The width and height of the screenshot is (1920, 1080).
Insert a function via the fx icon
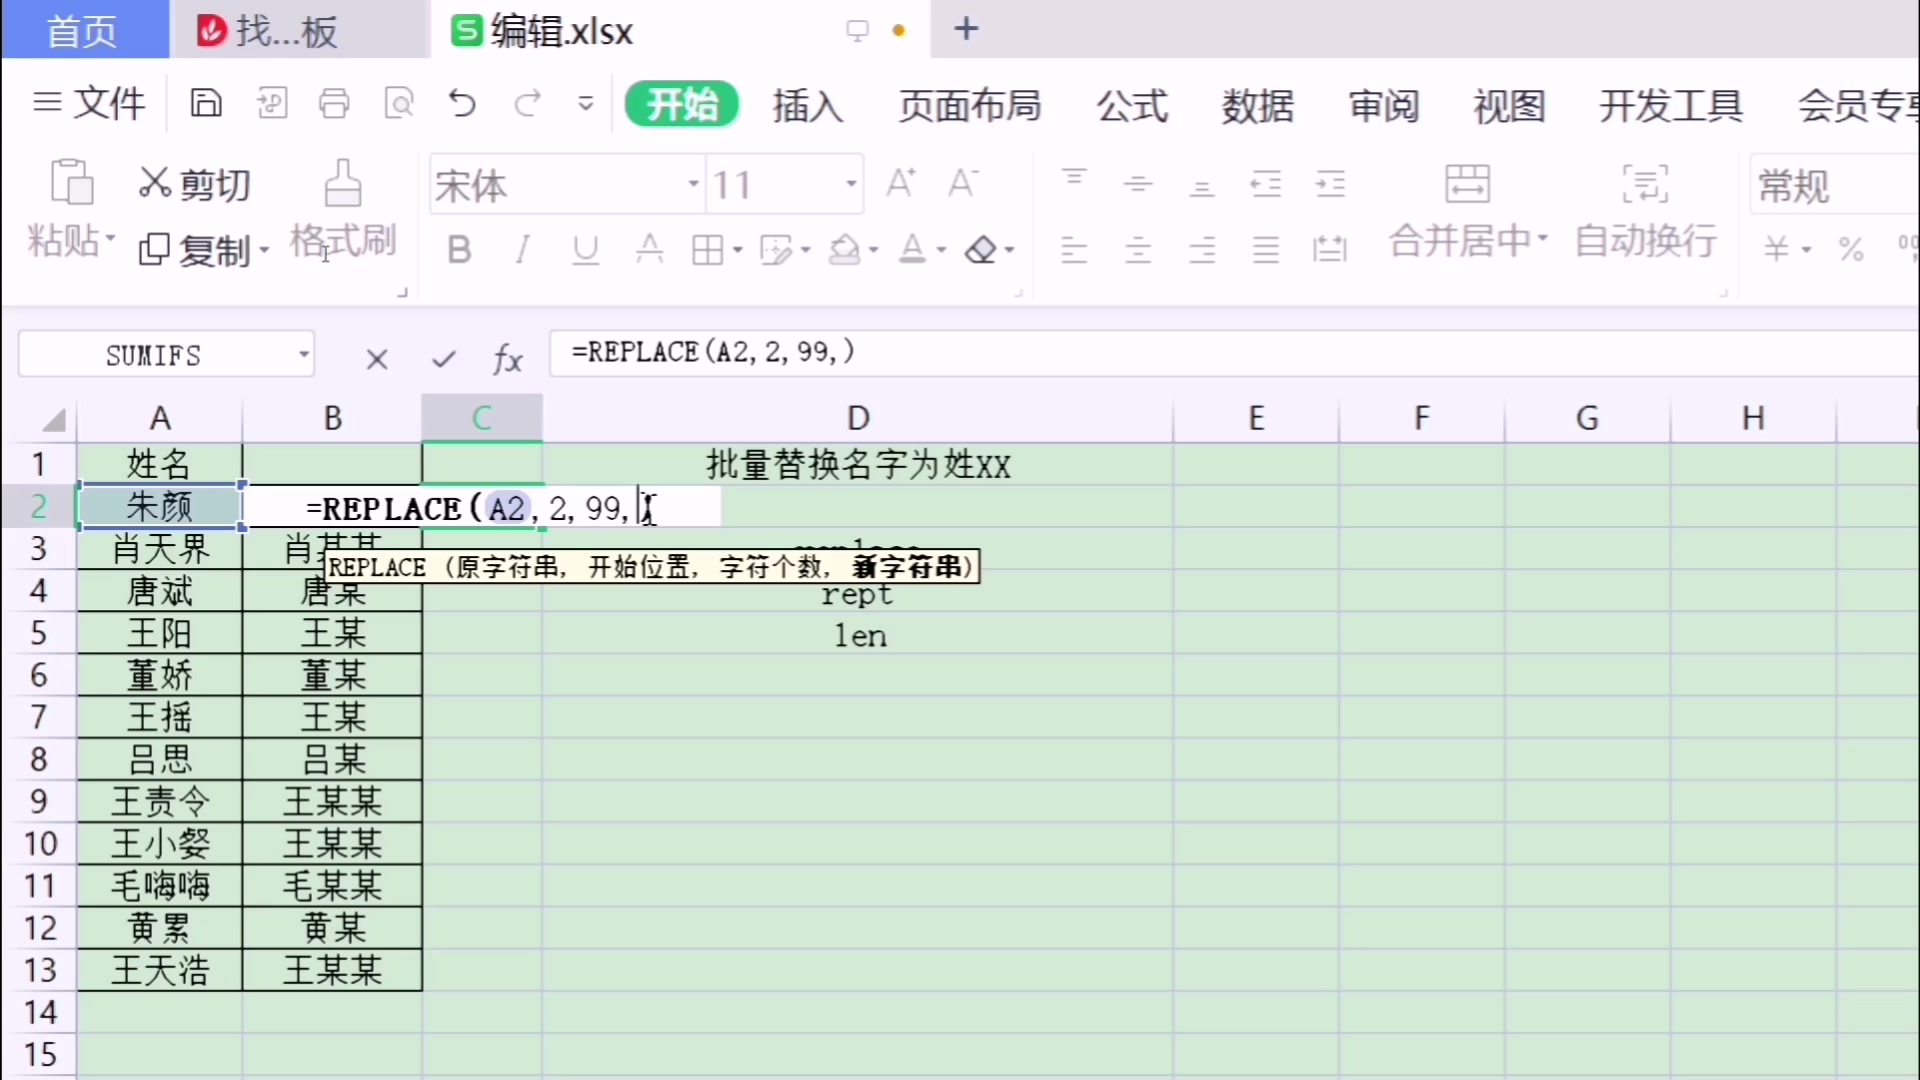508,357
